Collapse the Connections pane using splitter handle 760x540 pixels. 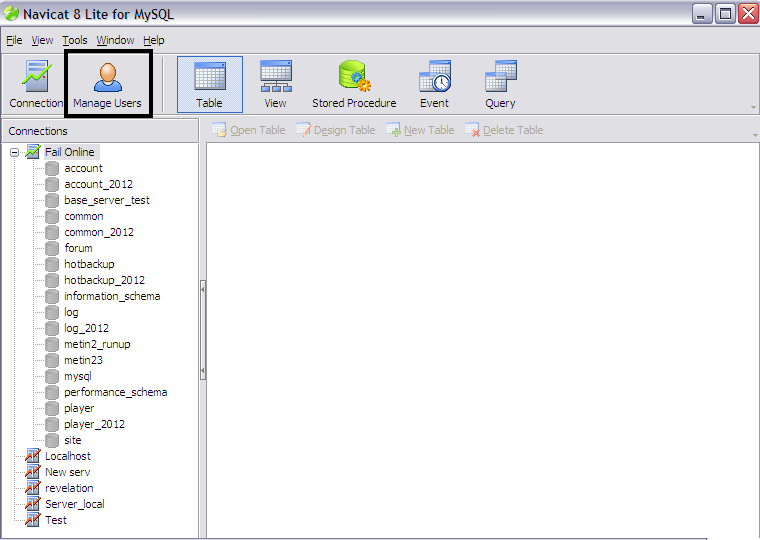point(203,330)
